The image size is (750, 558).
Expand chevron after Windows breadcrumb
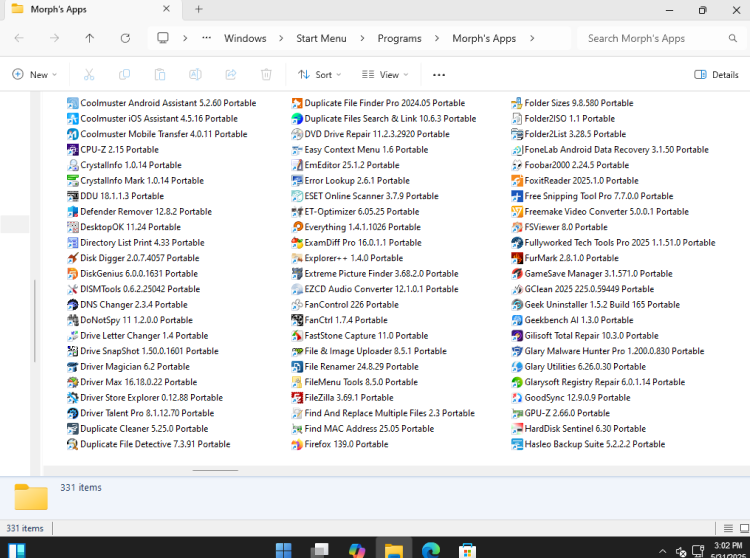tap(281, 38)
